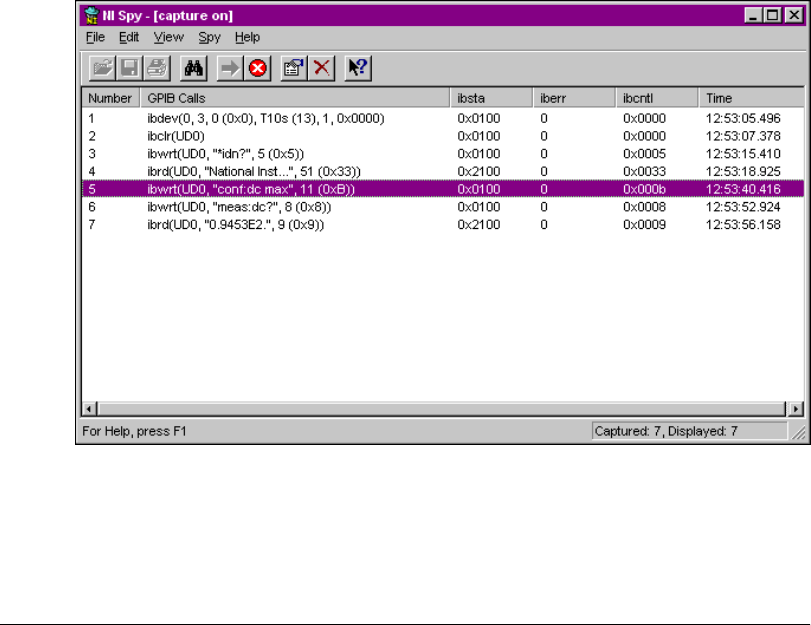Viewport: 811px width, 625px height.
Task: Maximize the NI Spy window
Action: click(x=773, y=16)
